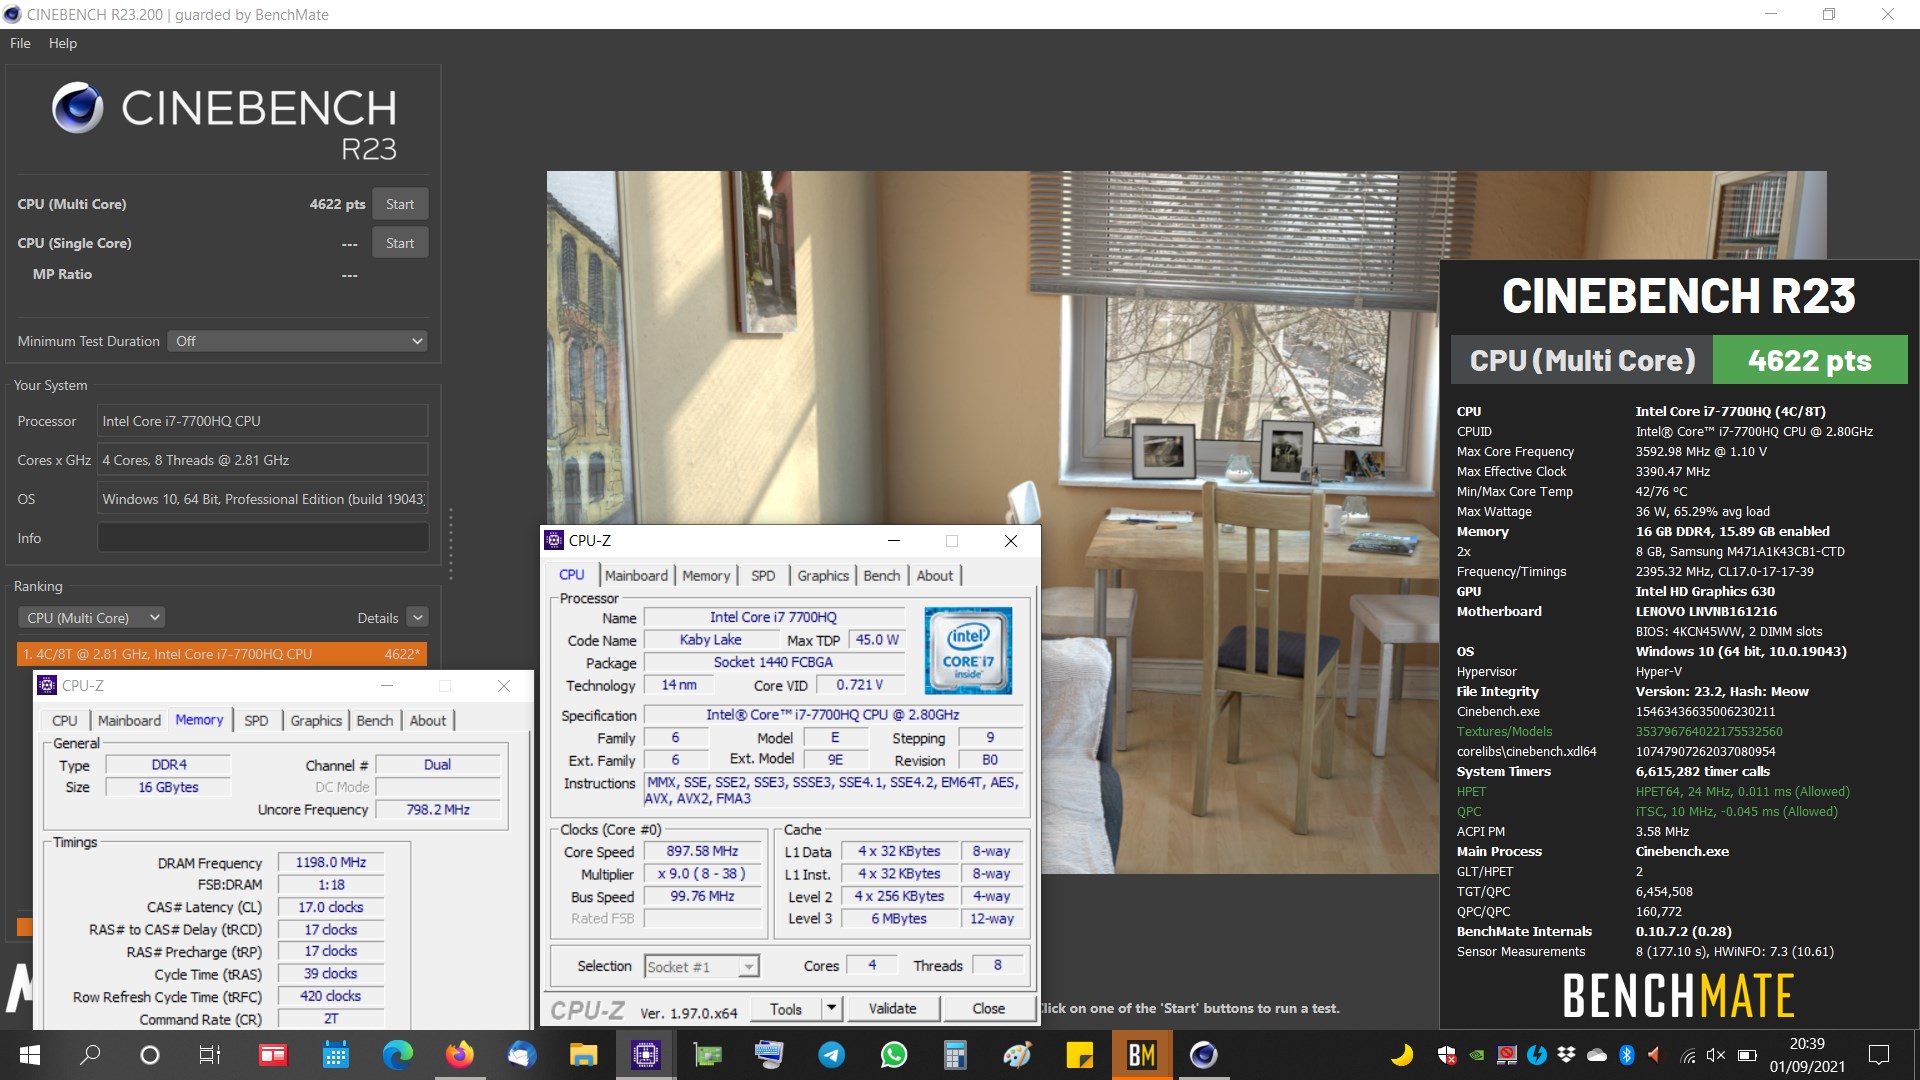1920x1080 pixels.
Task: Click the Core Speed 897.58 MHz value
Action: (x=702, y=851)
